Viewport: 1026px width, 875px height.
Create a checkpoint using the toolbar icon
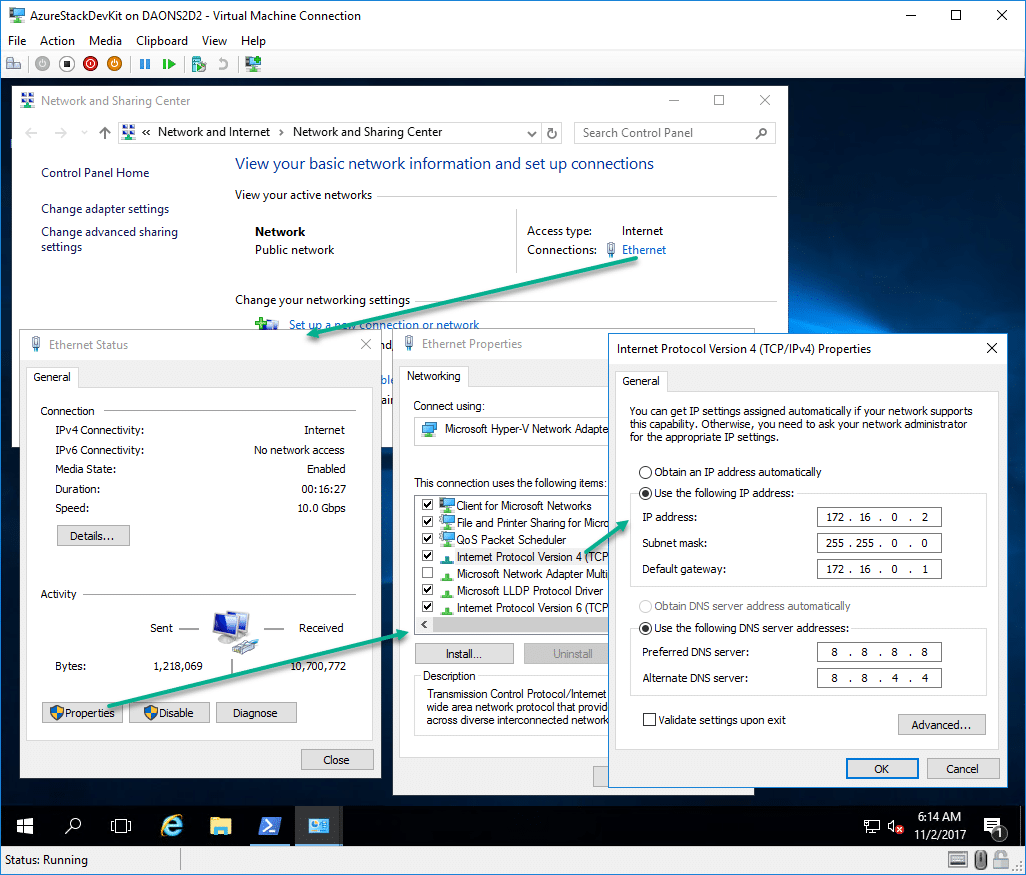(199, 64)
